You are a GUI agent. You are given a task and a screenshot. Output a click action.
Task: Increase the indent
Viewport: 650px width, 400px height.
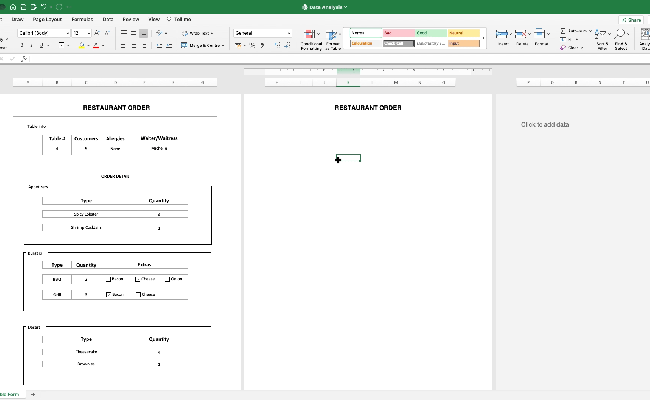pos(169,46)
